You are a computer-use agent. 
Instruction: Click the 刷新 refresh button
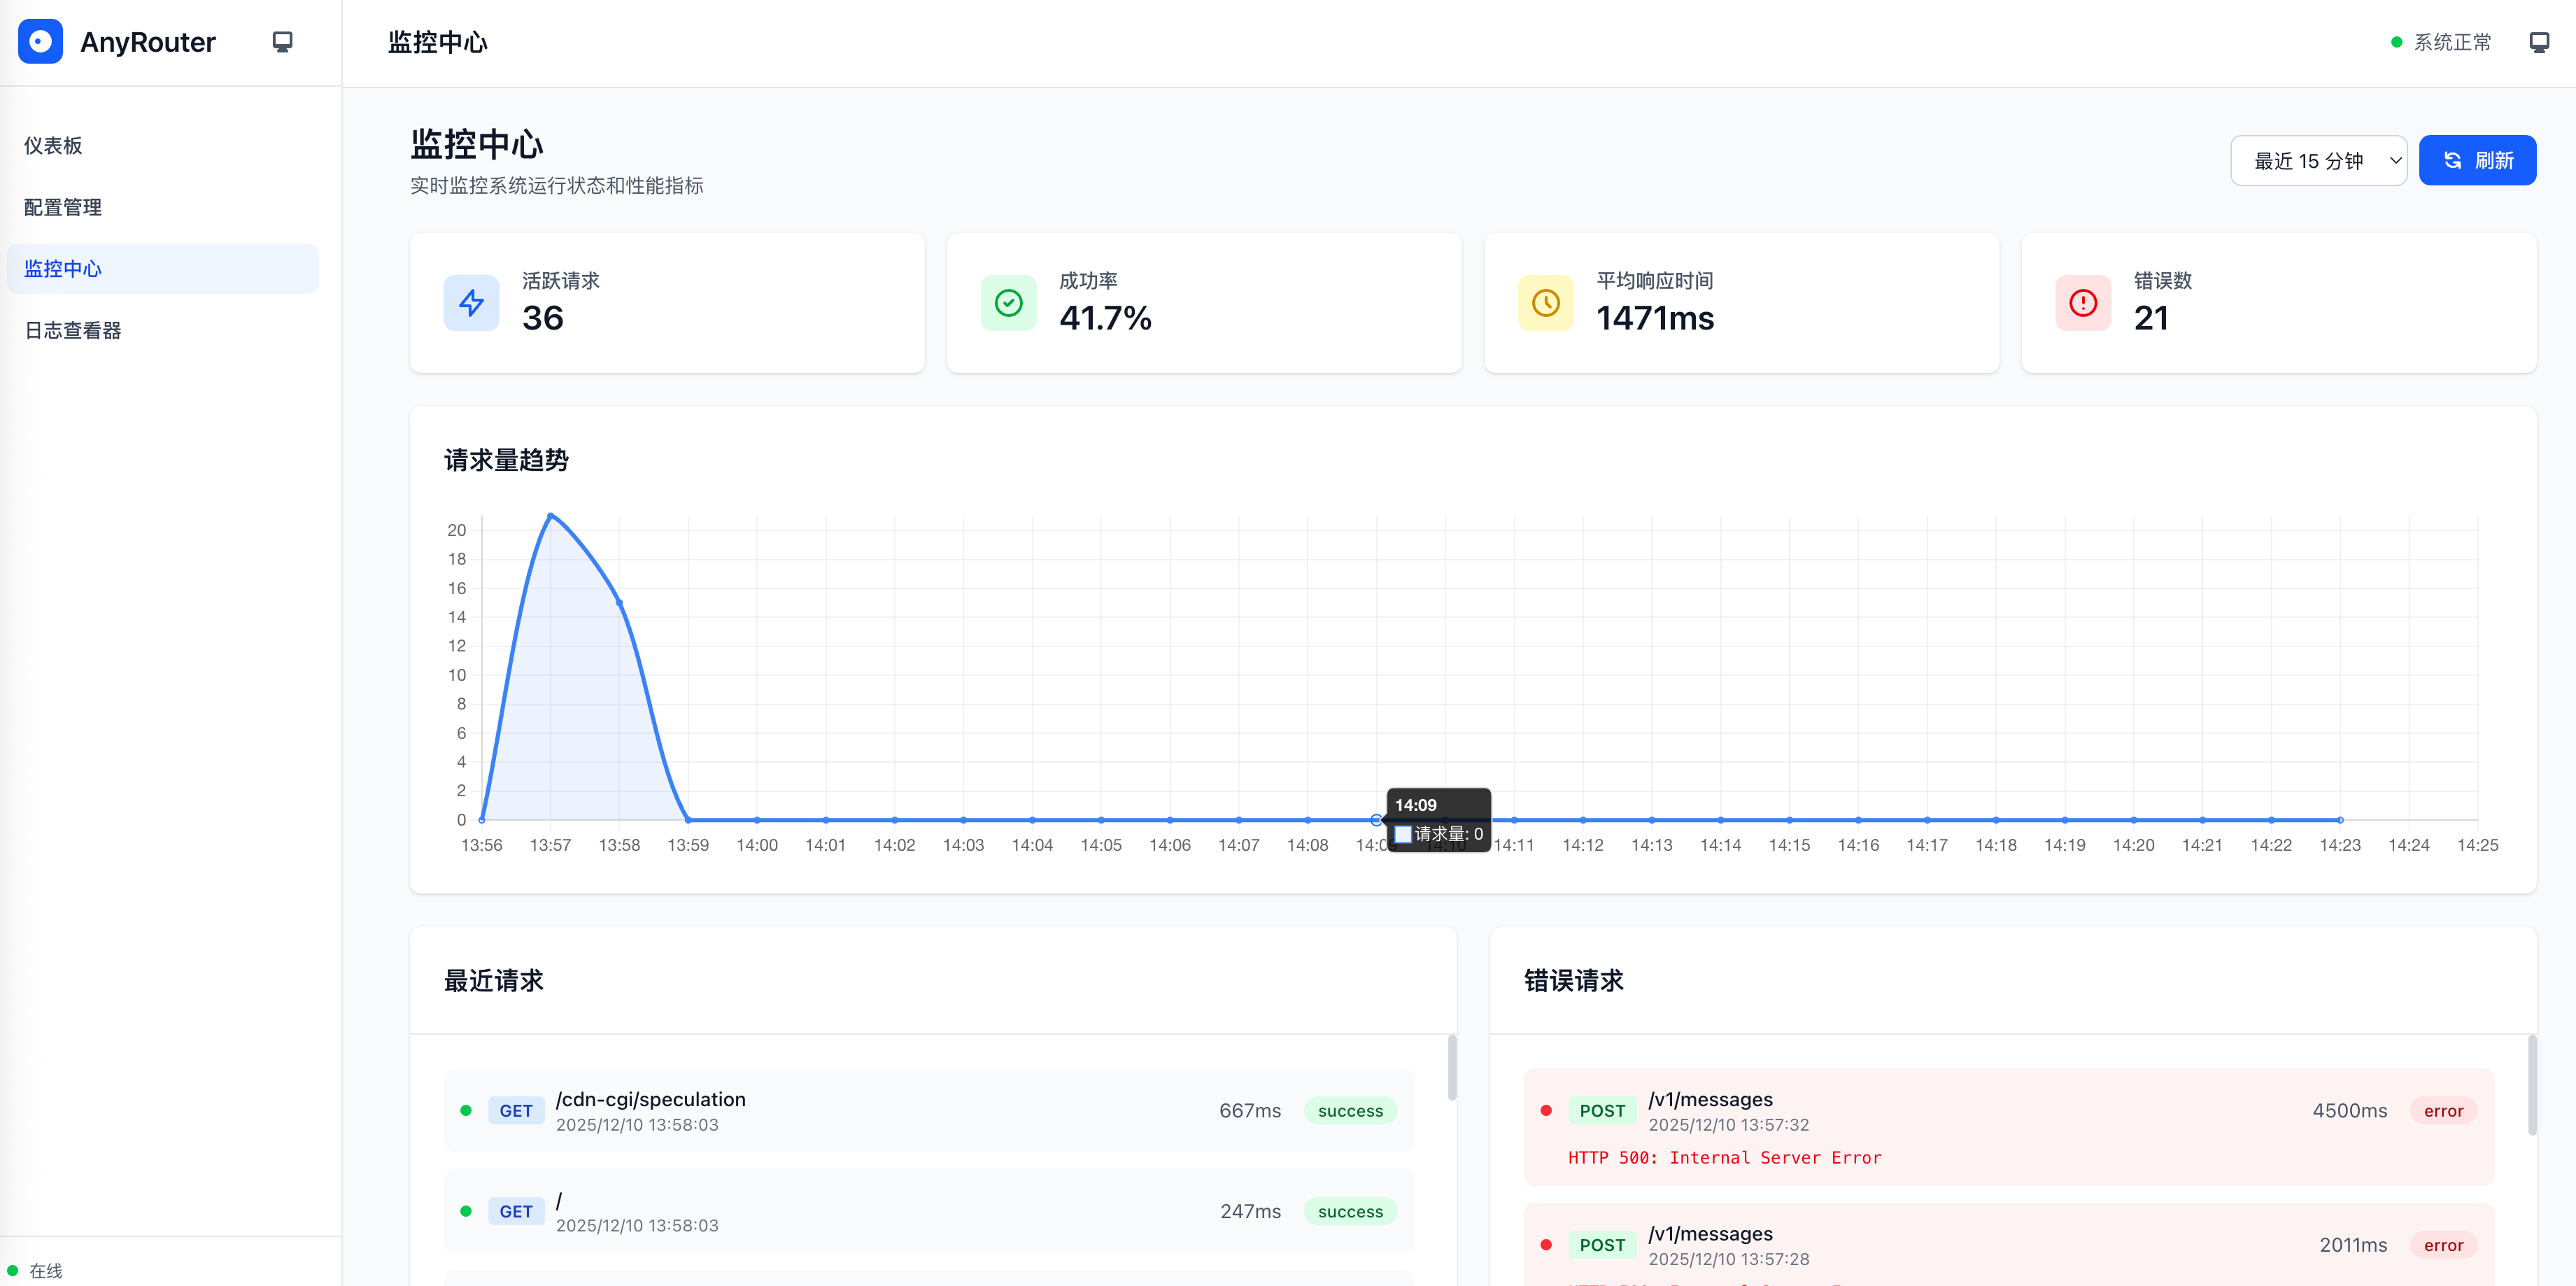[x=2477, y=160]
